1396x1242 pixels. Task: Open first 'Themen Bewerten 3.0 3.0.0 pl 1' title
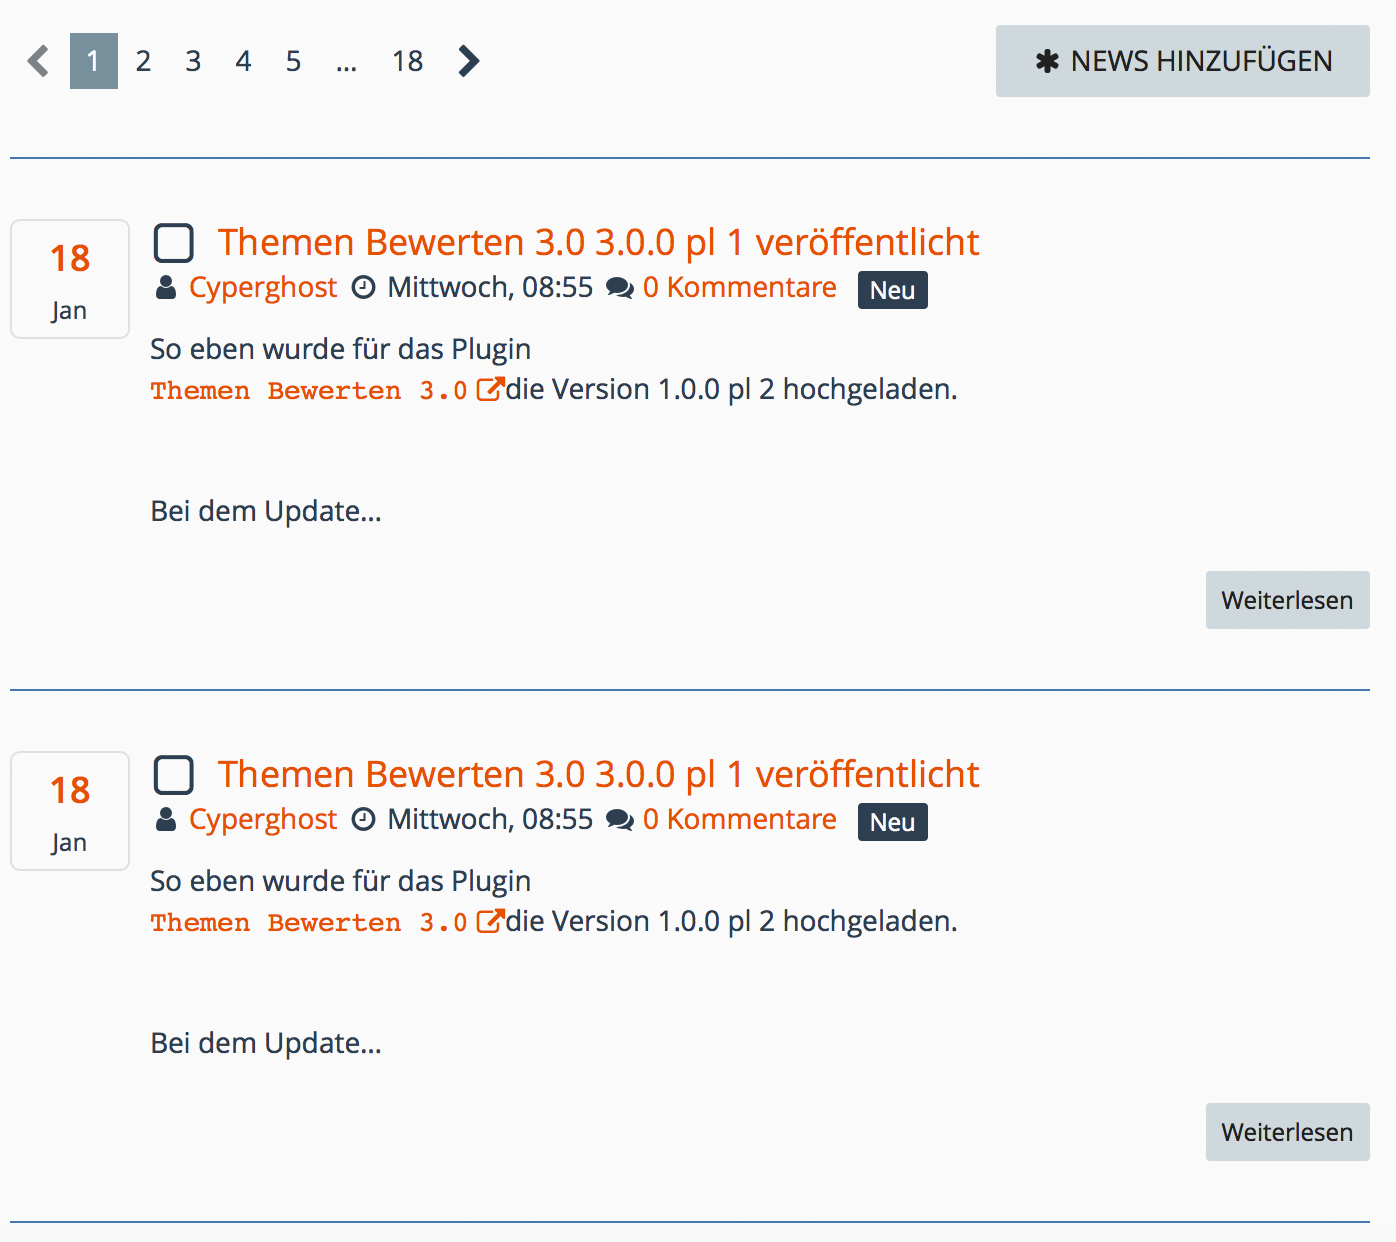[x=598, y=243]
